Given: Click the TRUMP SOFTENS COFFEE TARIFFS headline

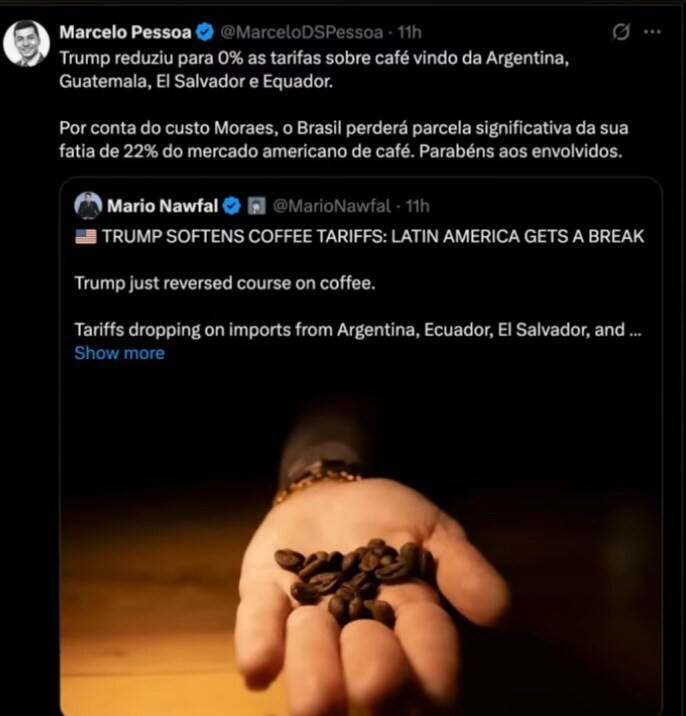Looking at the screenshot, I should click(373, 237).
